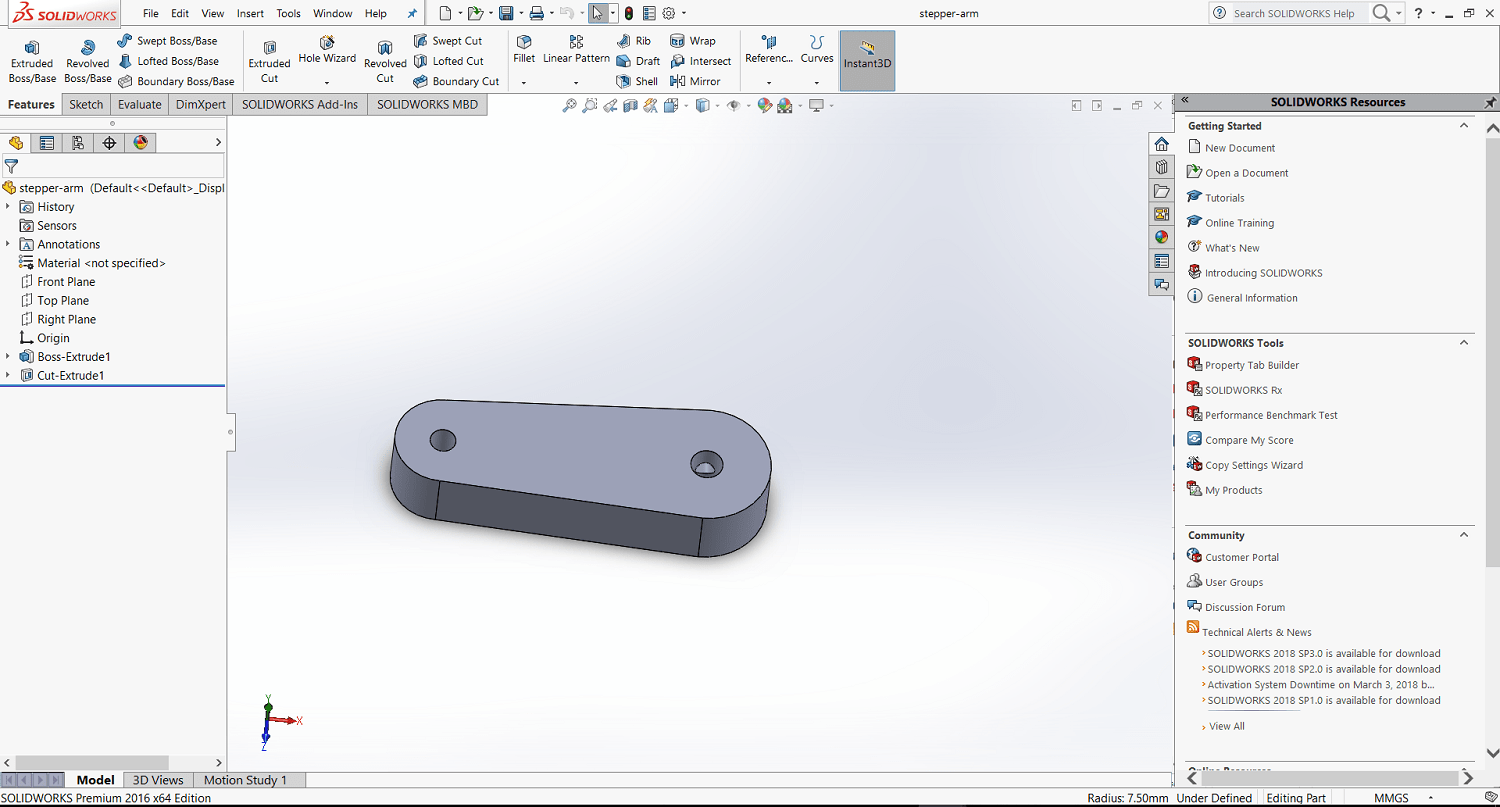This screenshot has width=1500, height=807.
Task: Expand the History folder
Action: [x=8, y=207]
